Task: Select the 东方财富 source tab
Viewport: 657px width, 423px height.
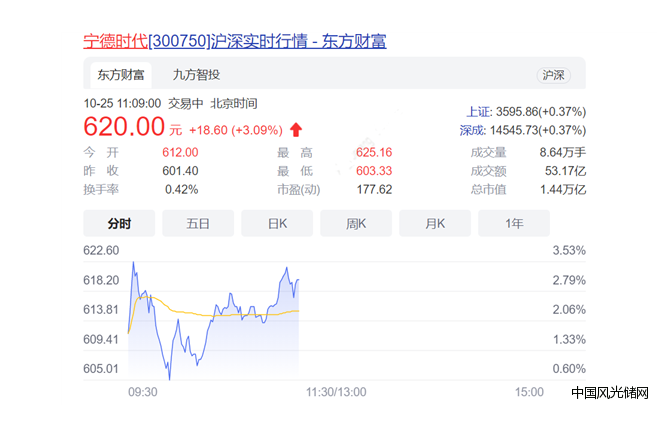Action: click(x=121, y=75)
